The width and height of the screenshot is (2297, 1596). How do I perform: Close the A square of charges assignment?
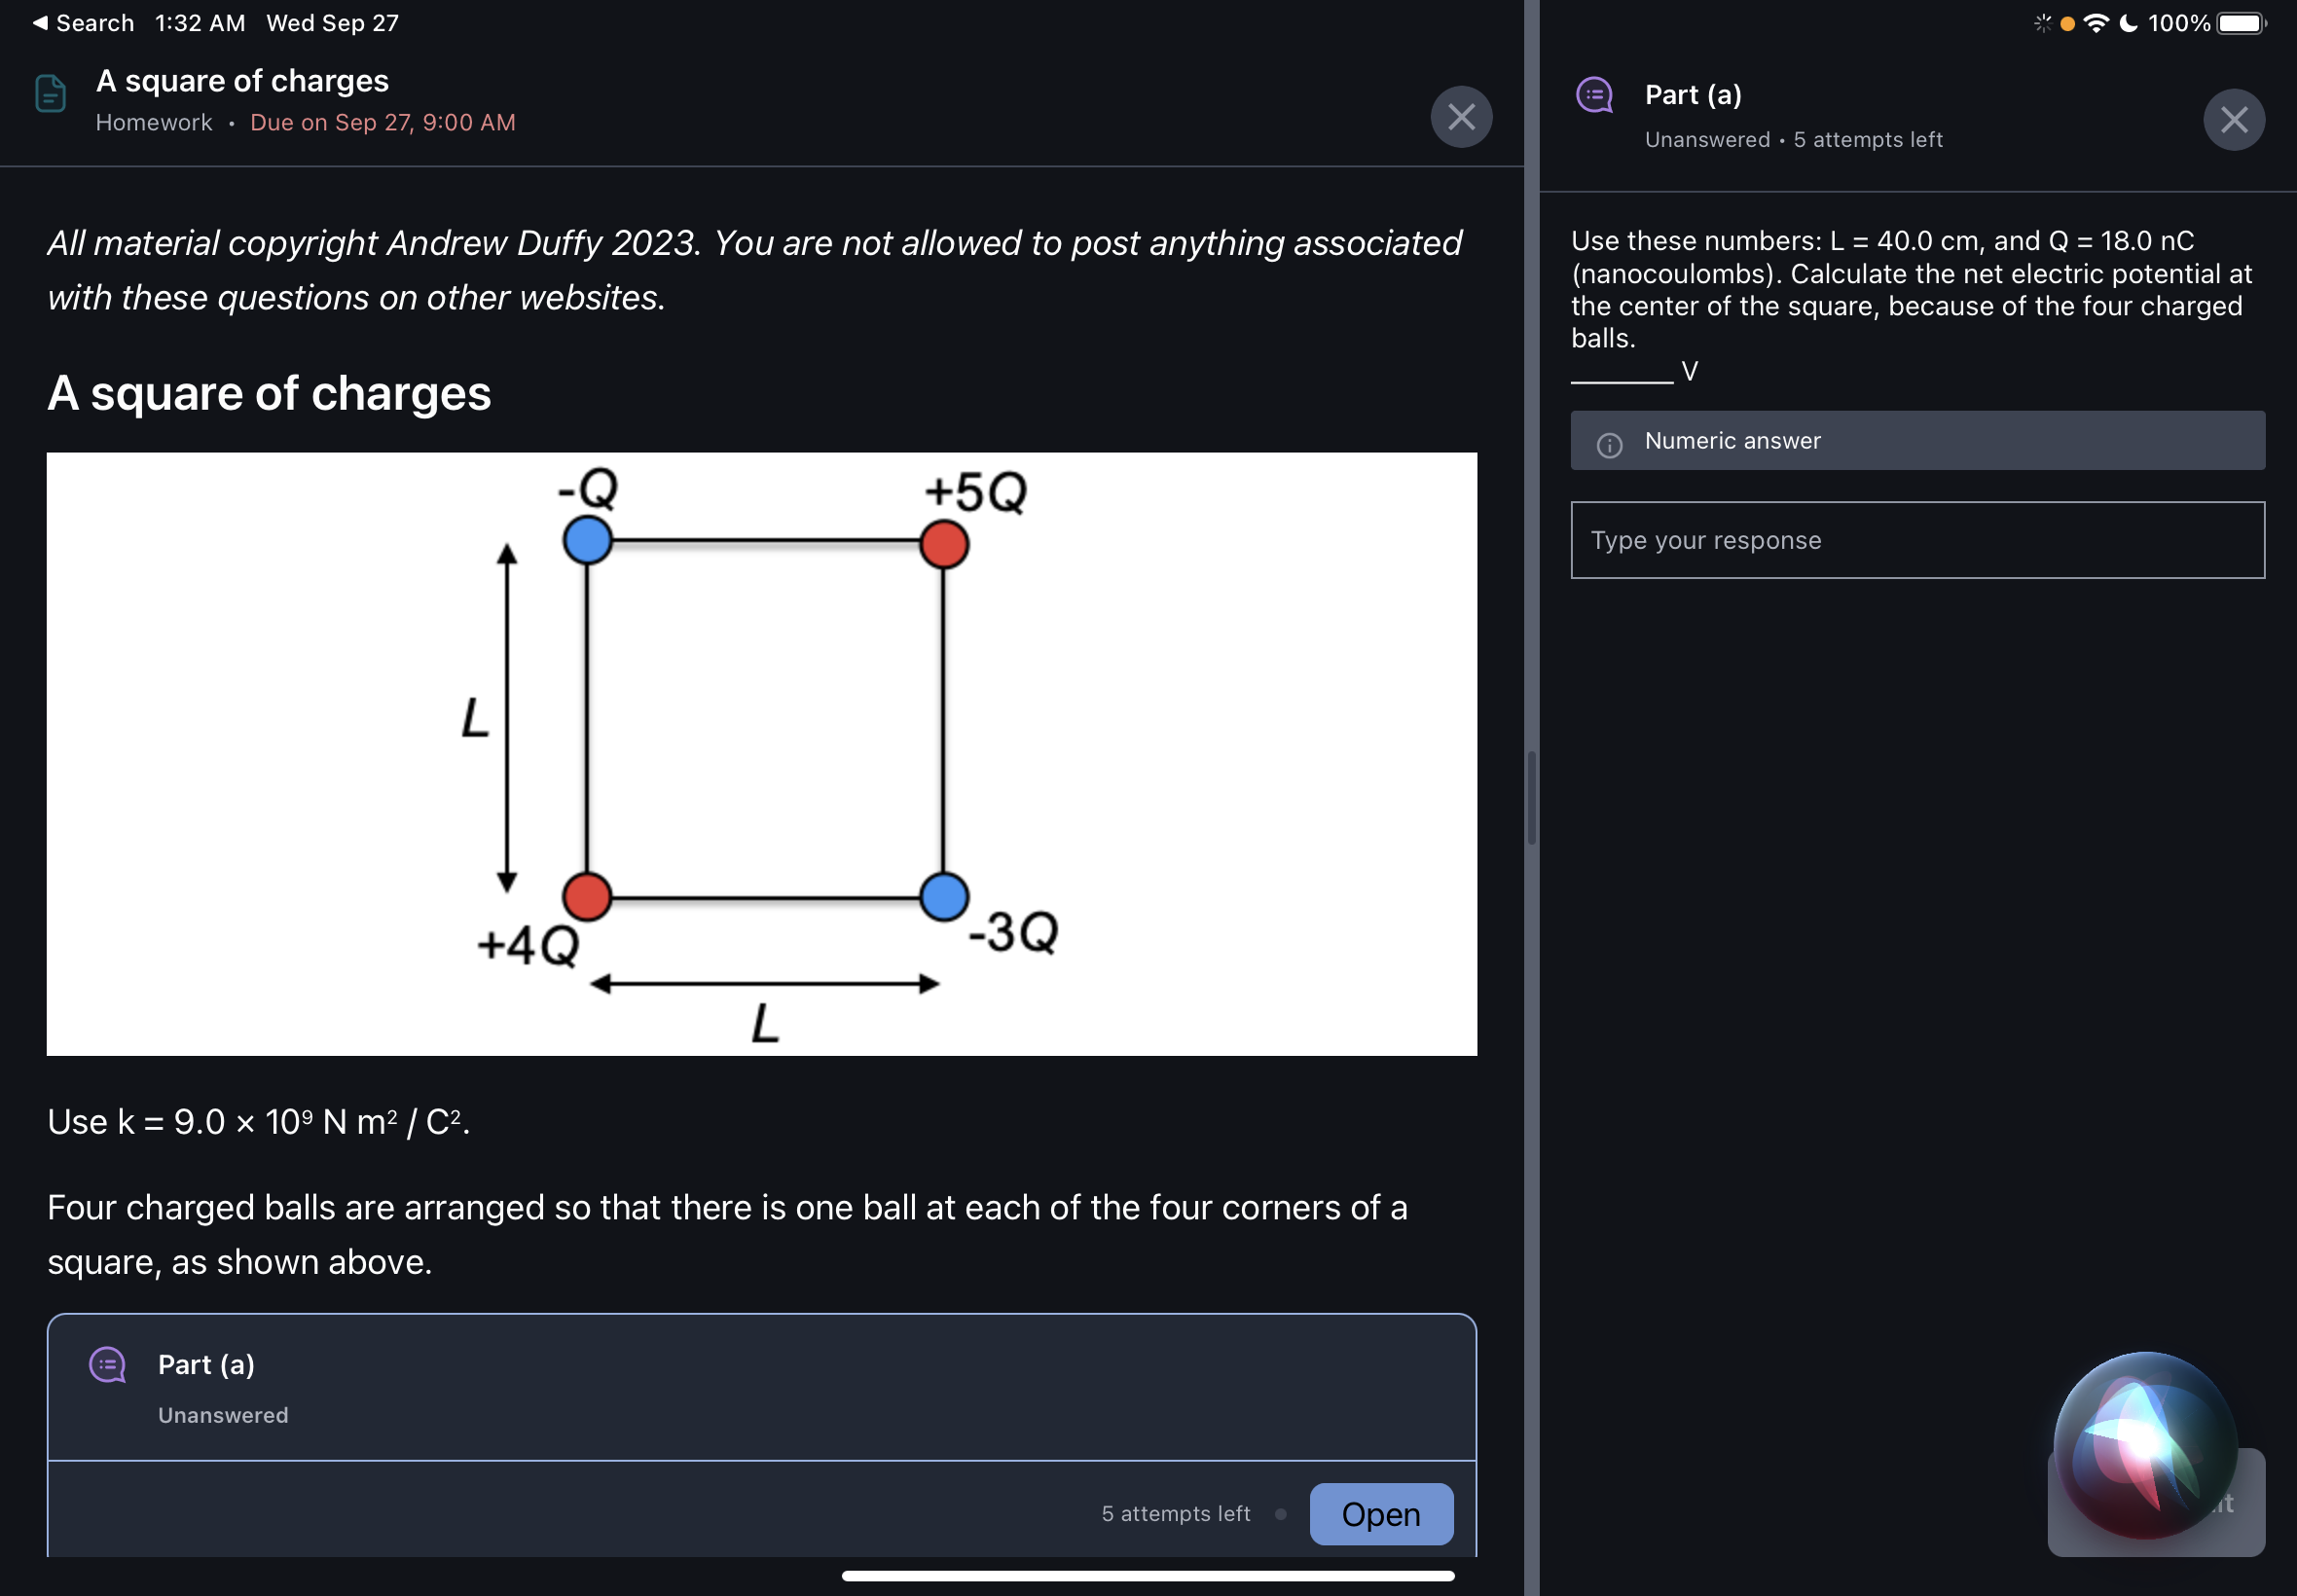tap(1460, 117)
